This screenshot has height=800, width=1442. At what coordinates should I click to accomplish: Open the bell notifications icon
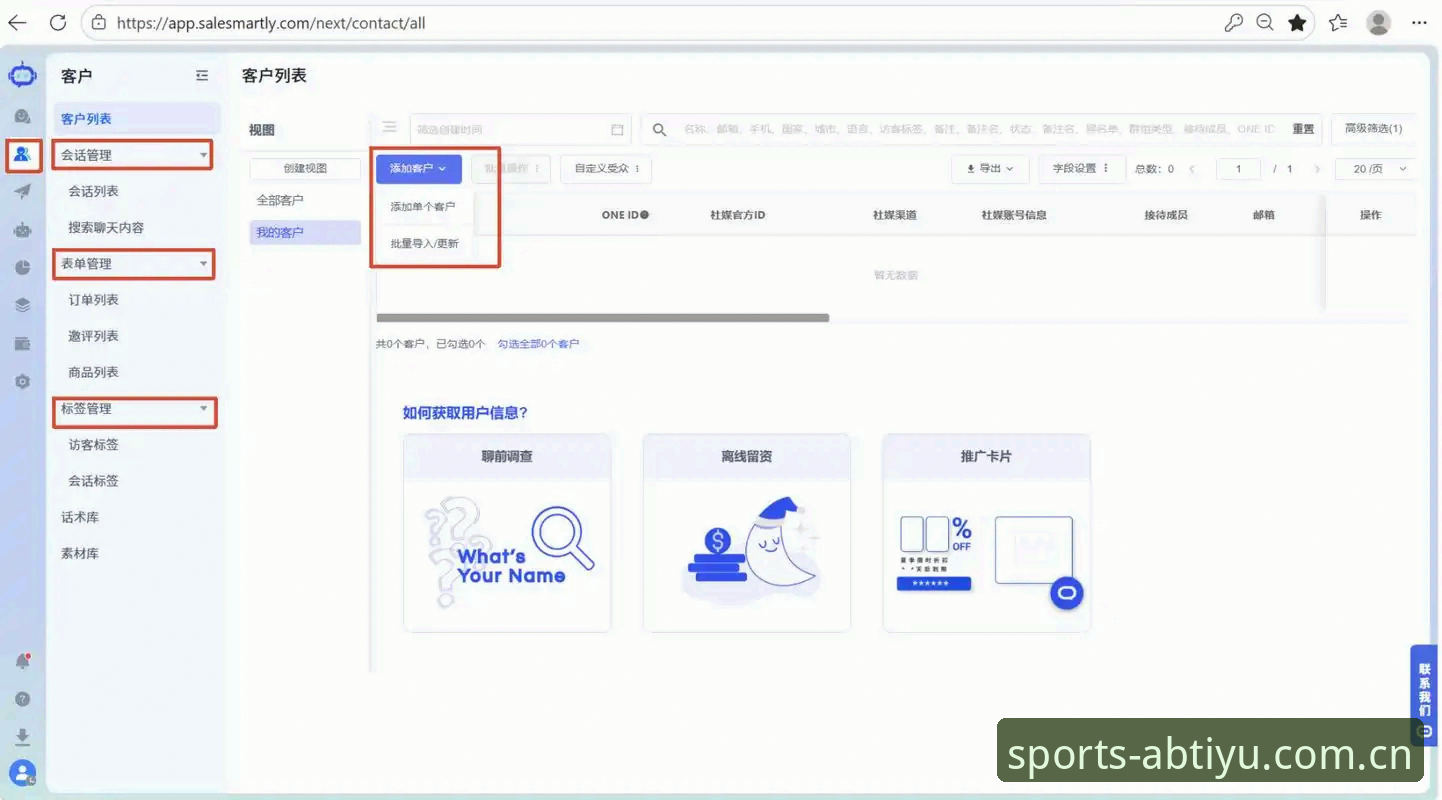point(22,661)
